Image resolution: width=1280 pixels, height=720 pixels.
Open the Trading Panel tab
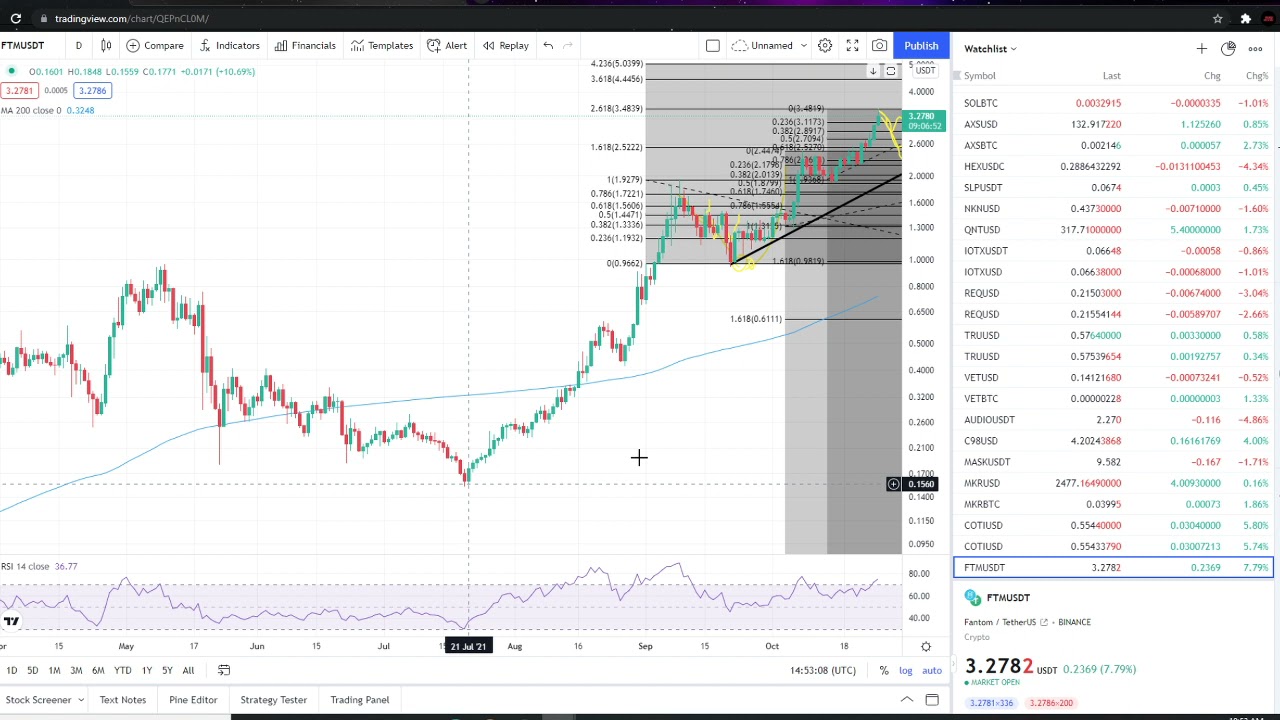tap(360, 699)
